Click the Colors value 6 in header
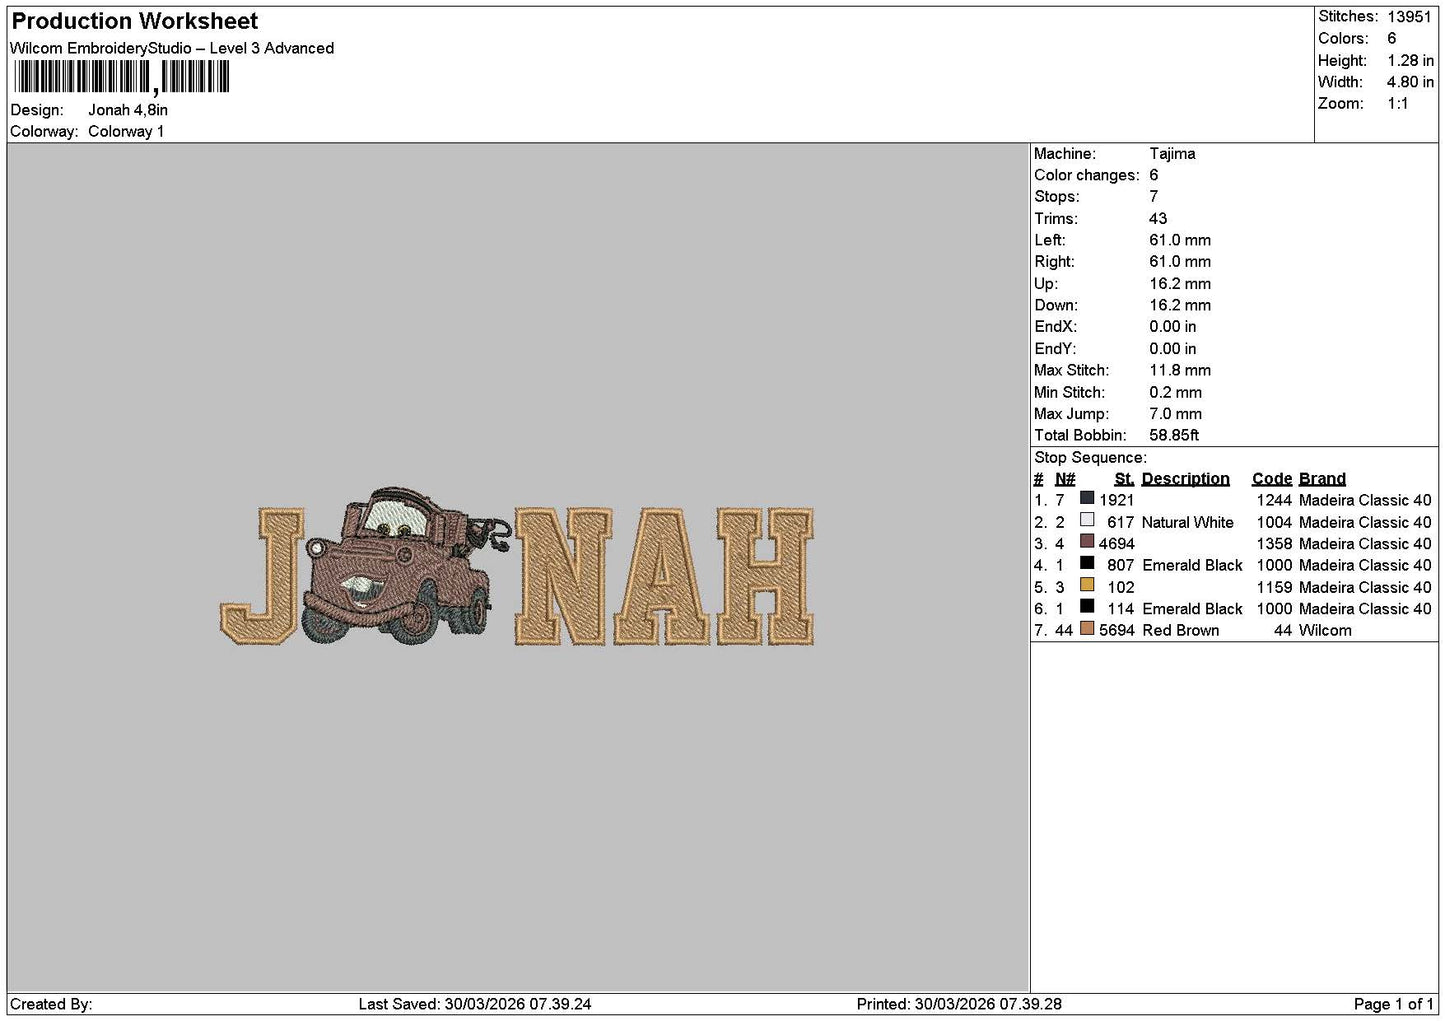Image resolution: width=1445 pixels, height=1021 pixels. [1391, 38]
